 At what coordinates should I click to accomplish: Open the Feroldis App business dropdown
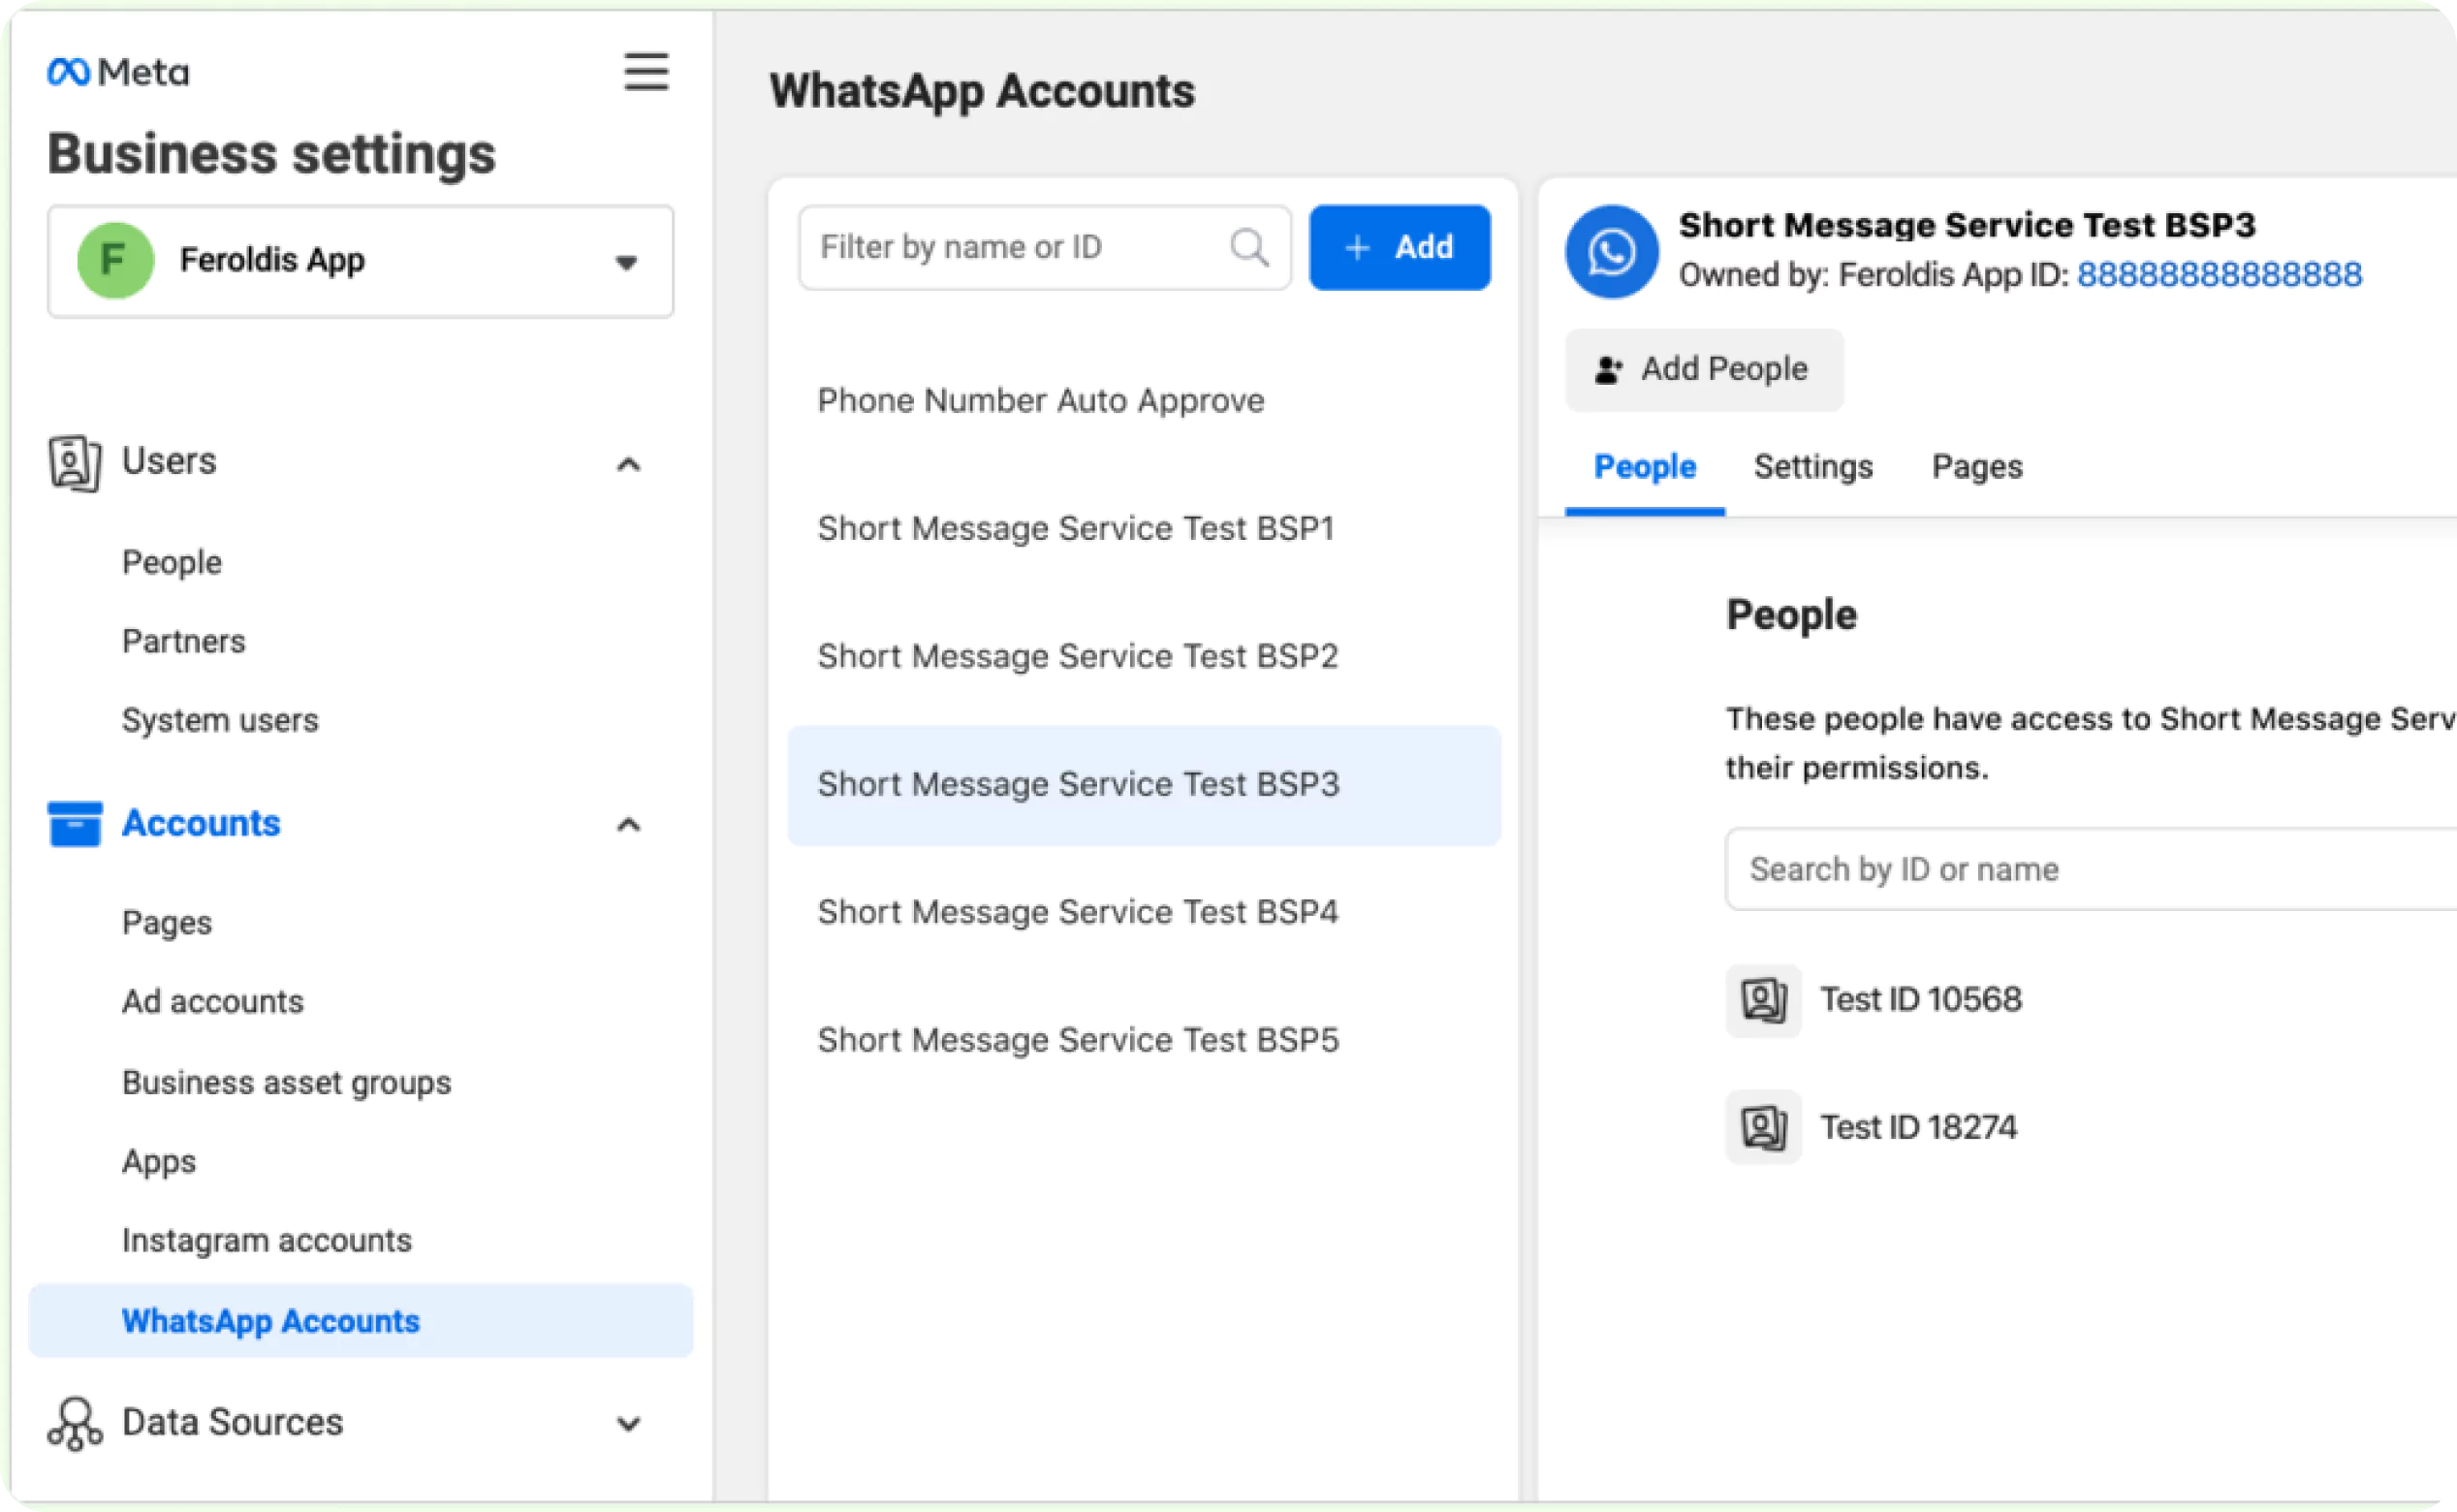626,262
